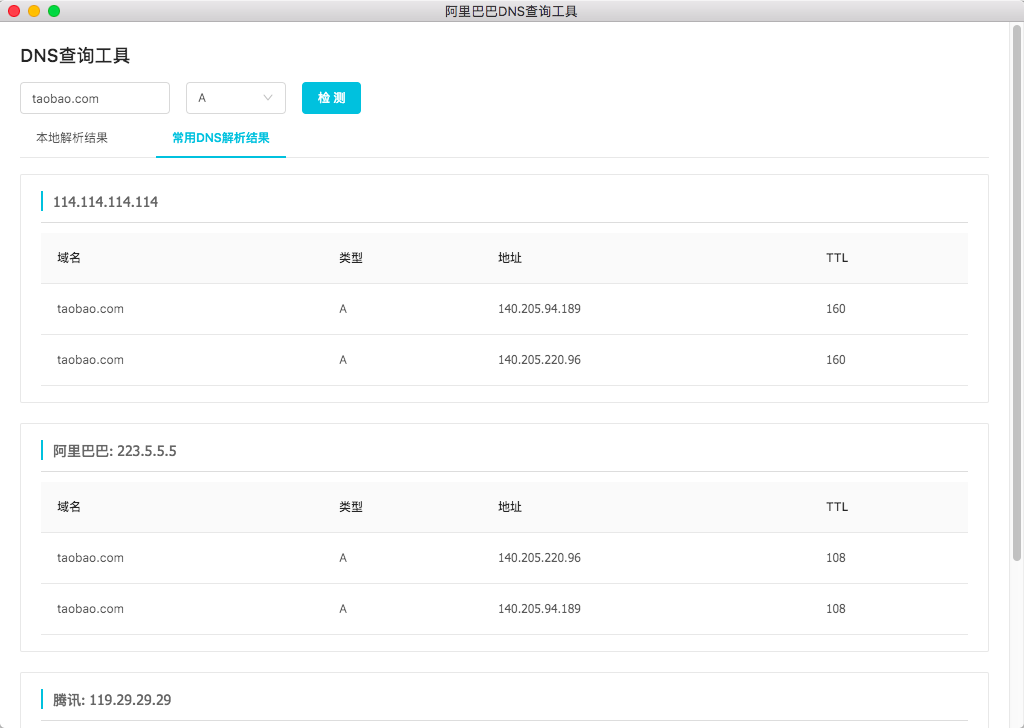Image resolution: width=1024 pixels, height=728 pixels.
Task: Click the 阿里巴巴: 223.5.5.5 section title
Action: tap(115, 451)
